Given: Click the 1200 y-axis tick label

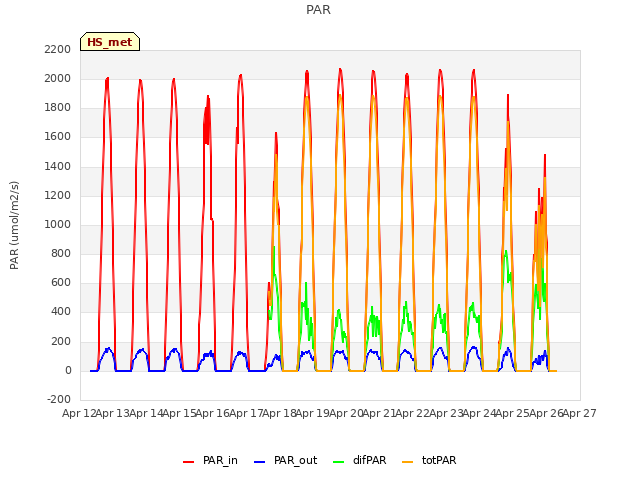Looking at the screenshot, I should click(x=58, y=196).
